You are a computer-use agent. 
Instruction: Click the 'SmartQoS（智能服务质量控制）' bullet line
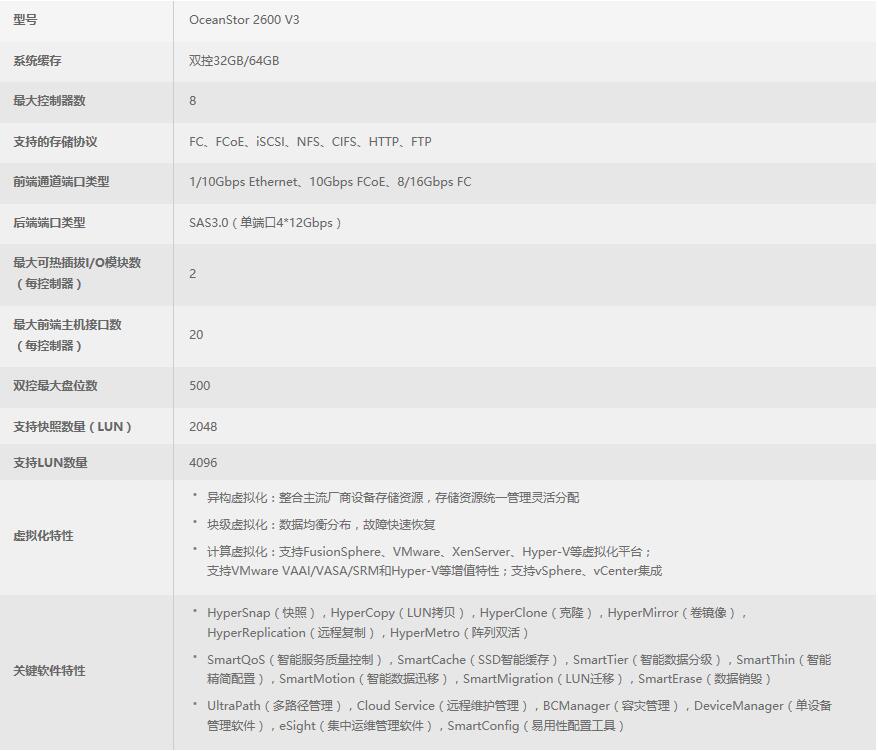coord(519,660)
